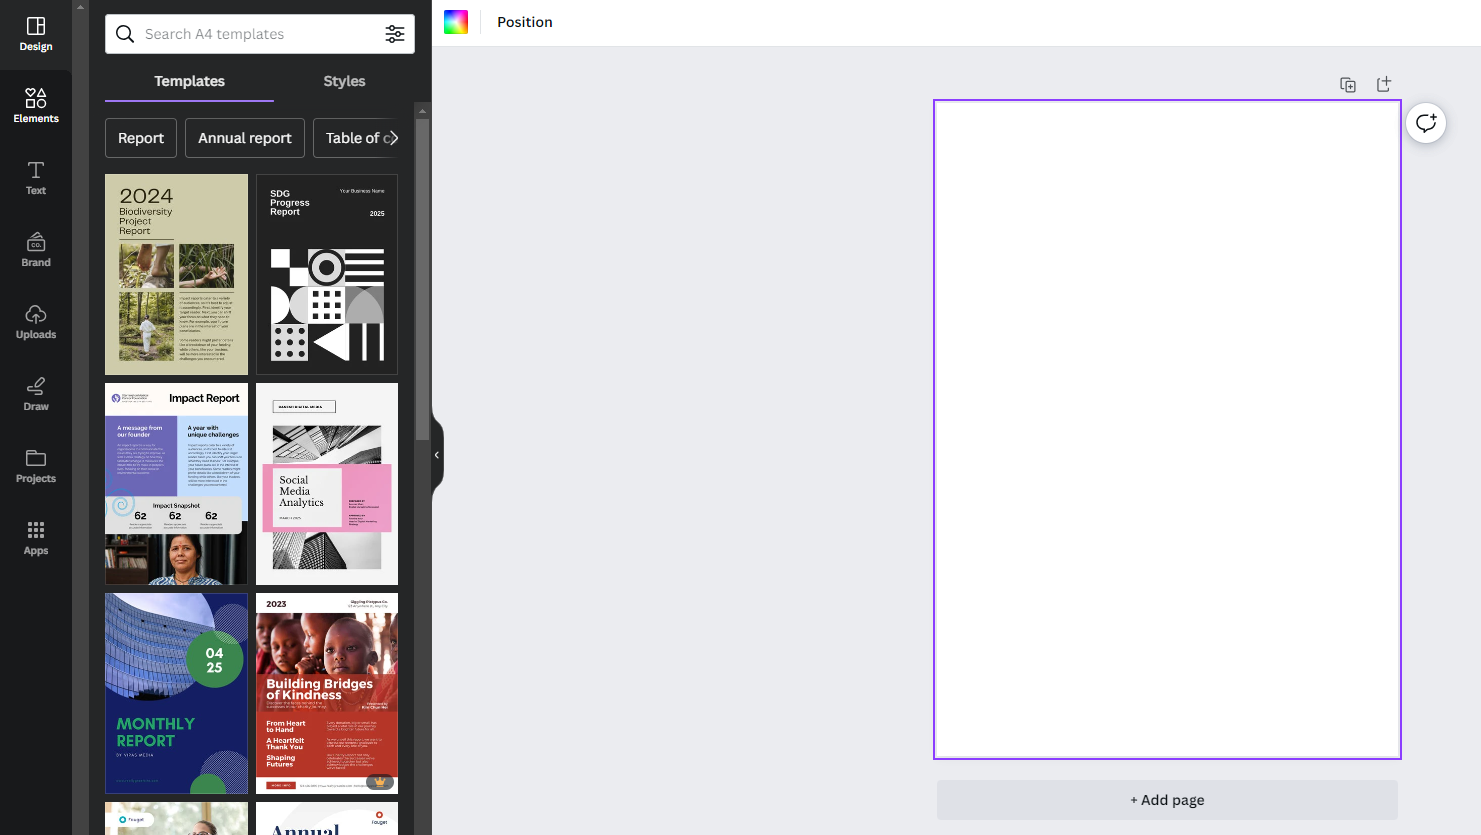Screen dimensions: 1481x835
Task: Click the Position toolbar button
Action: pos(525,22)
